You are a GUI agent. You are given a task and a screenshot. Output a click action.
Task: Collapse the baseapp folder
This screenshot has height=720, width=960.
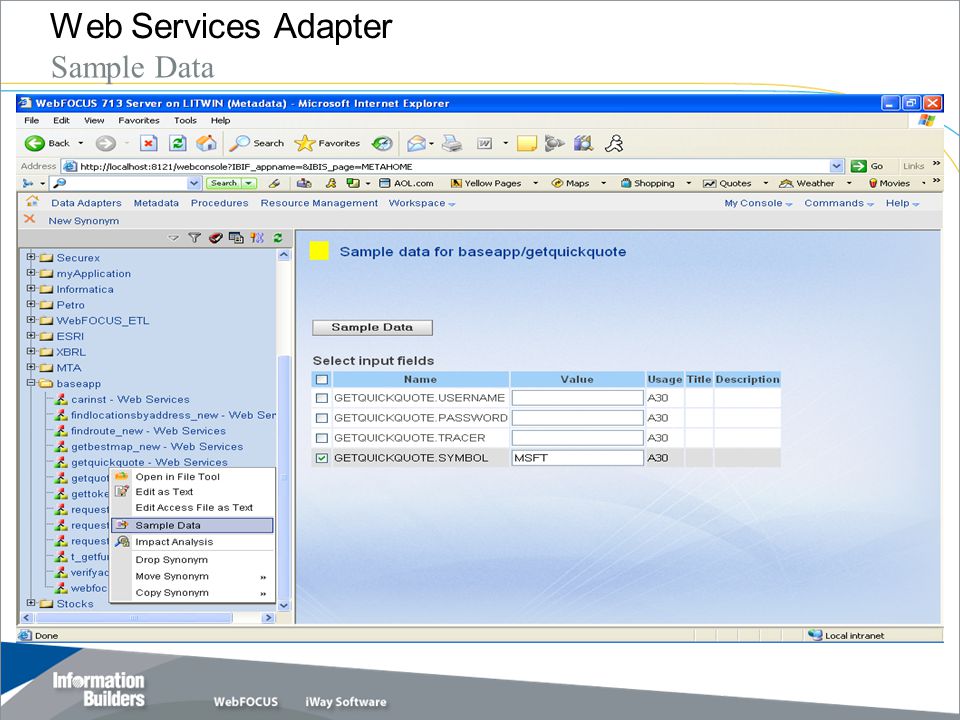pos(31,383)
